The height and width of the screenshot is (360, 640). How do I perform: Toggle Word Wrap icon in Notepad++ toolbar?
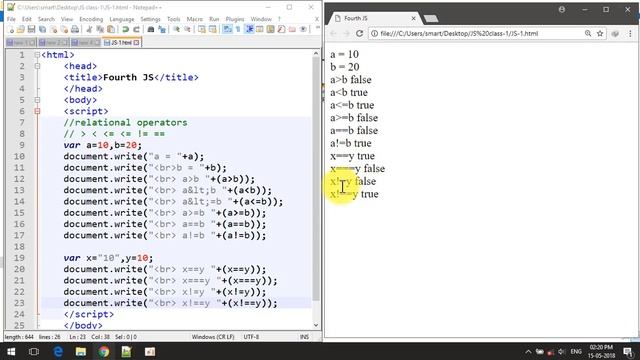point(227,29)
